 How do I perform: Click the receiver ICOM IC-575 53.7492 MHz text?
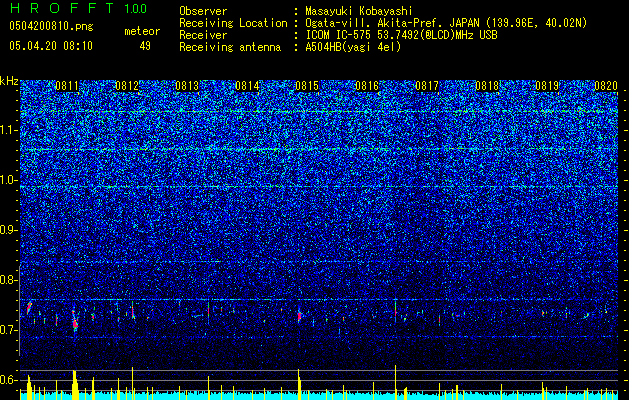[x=401, y=35]
